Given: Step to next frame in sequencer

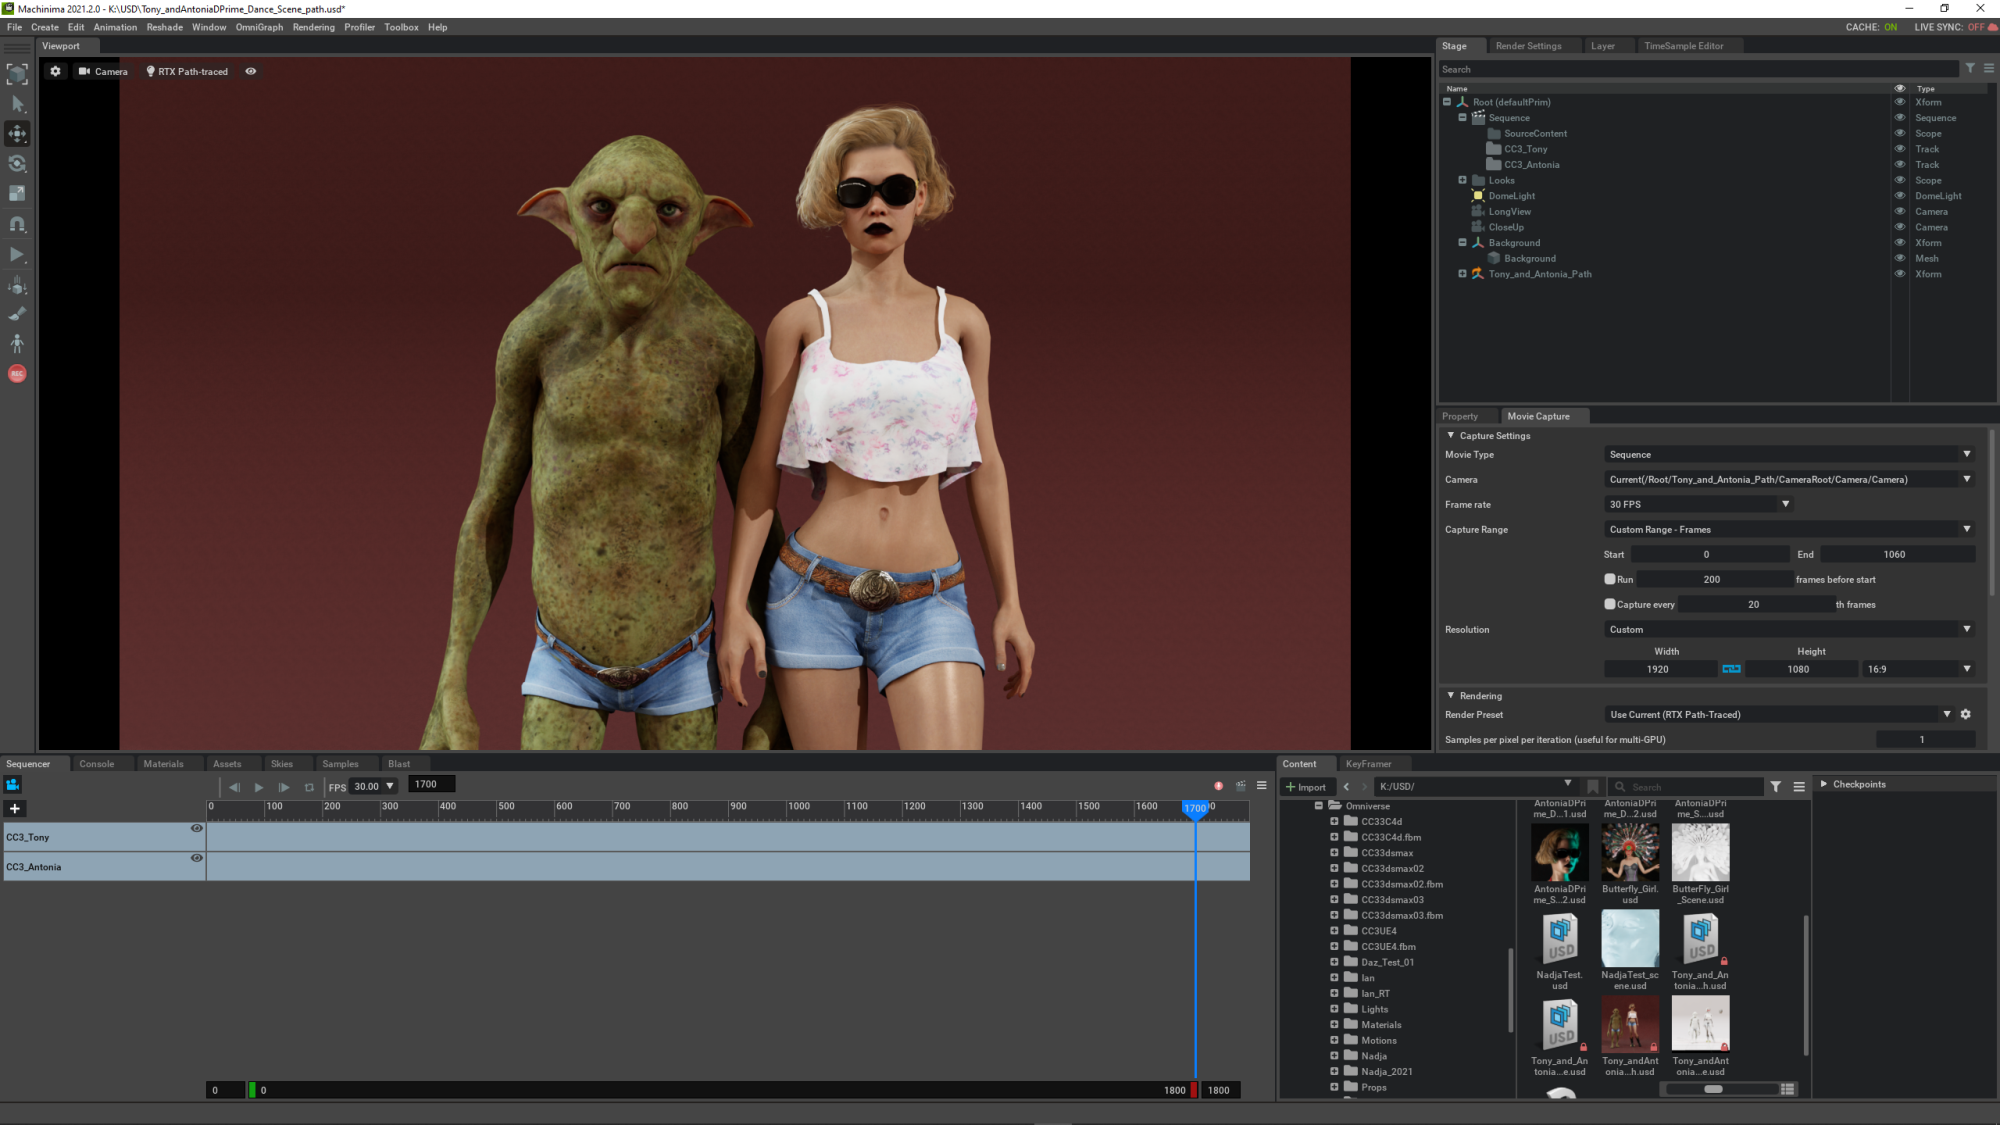Looking at the screenshot, I should [284, 787].
